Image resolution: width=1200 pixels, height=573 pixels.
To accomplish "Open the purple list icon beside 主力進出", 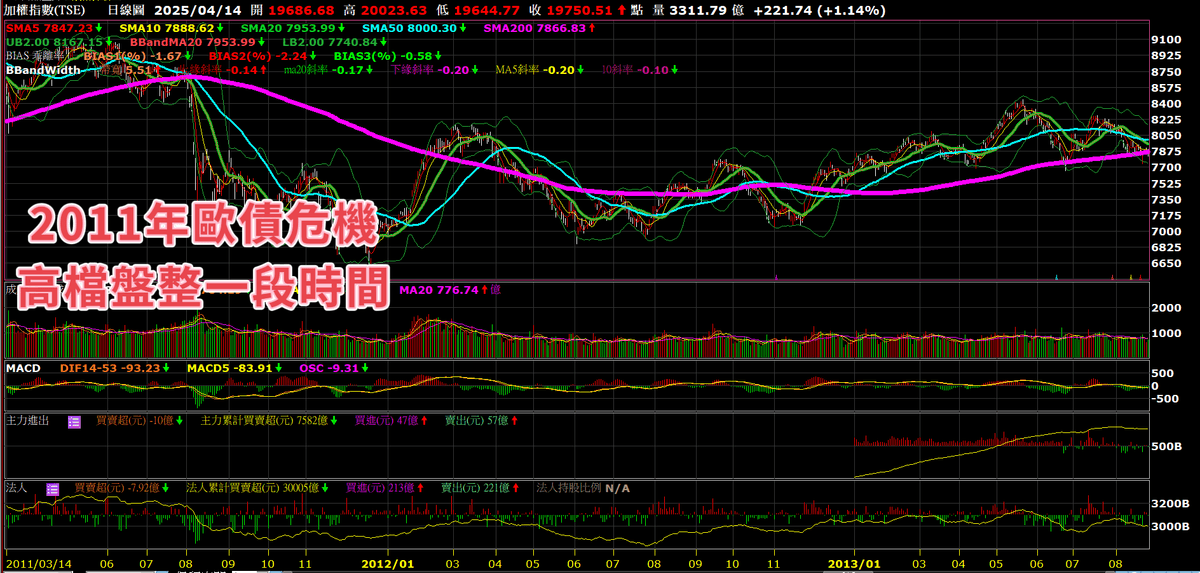I will 74,423.
